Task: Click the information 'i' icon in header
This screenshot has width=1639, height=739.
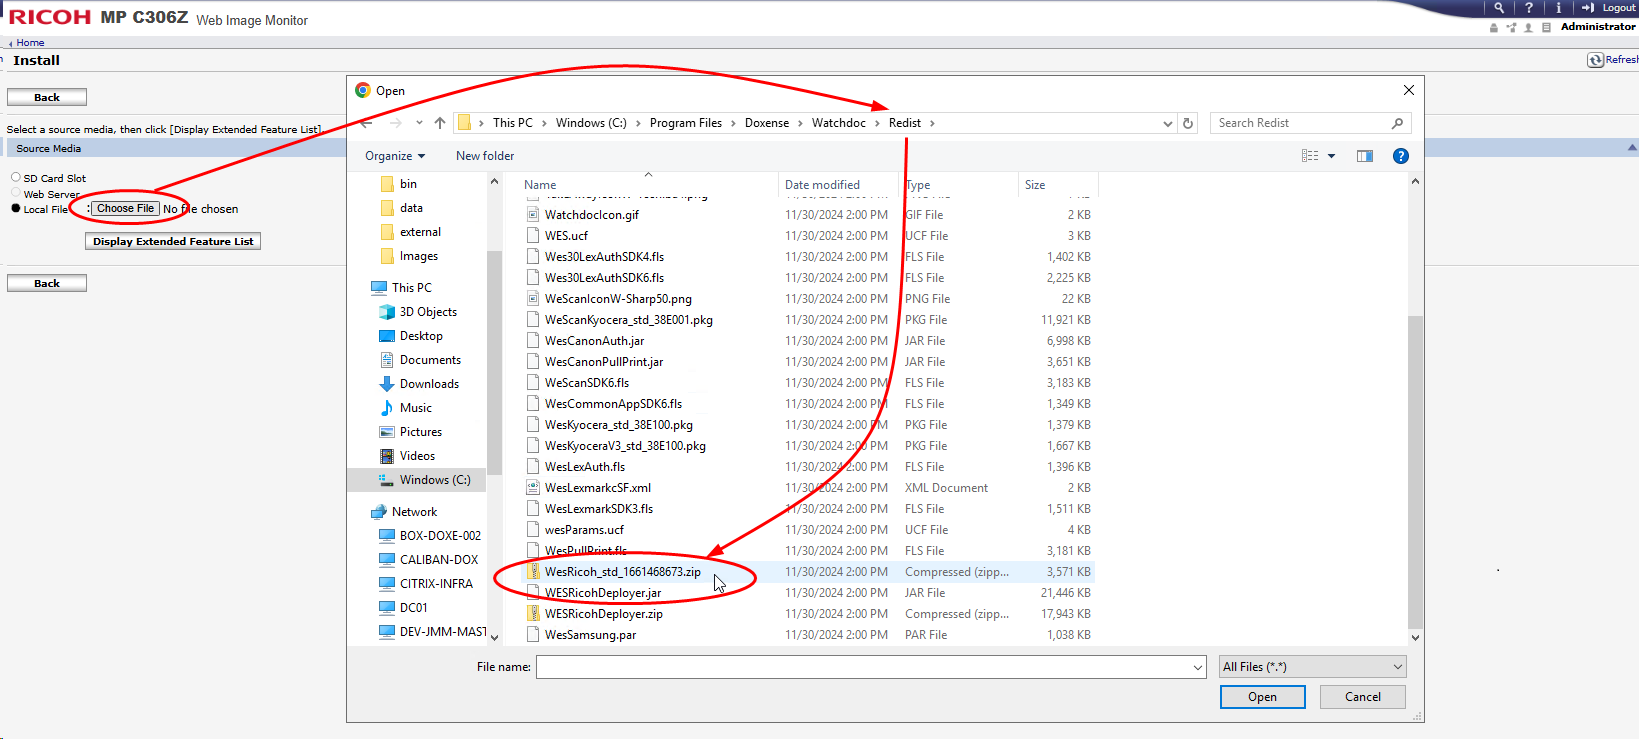Action: click(x=1558, y=7)
